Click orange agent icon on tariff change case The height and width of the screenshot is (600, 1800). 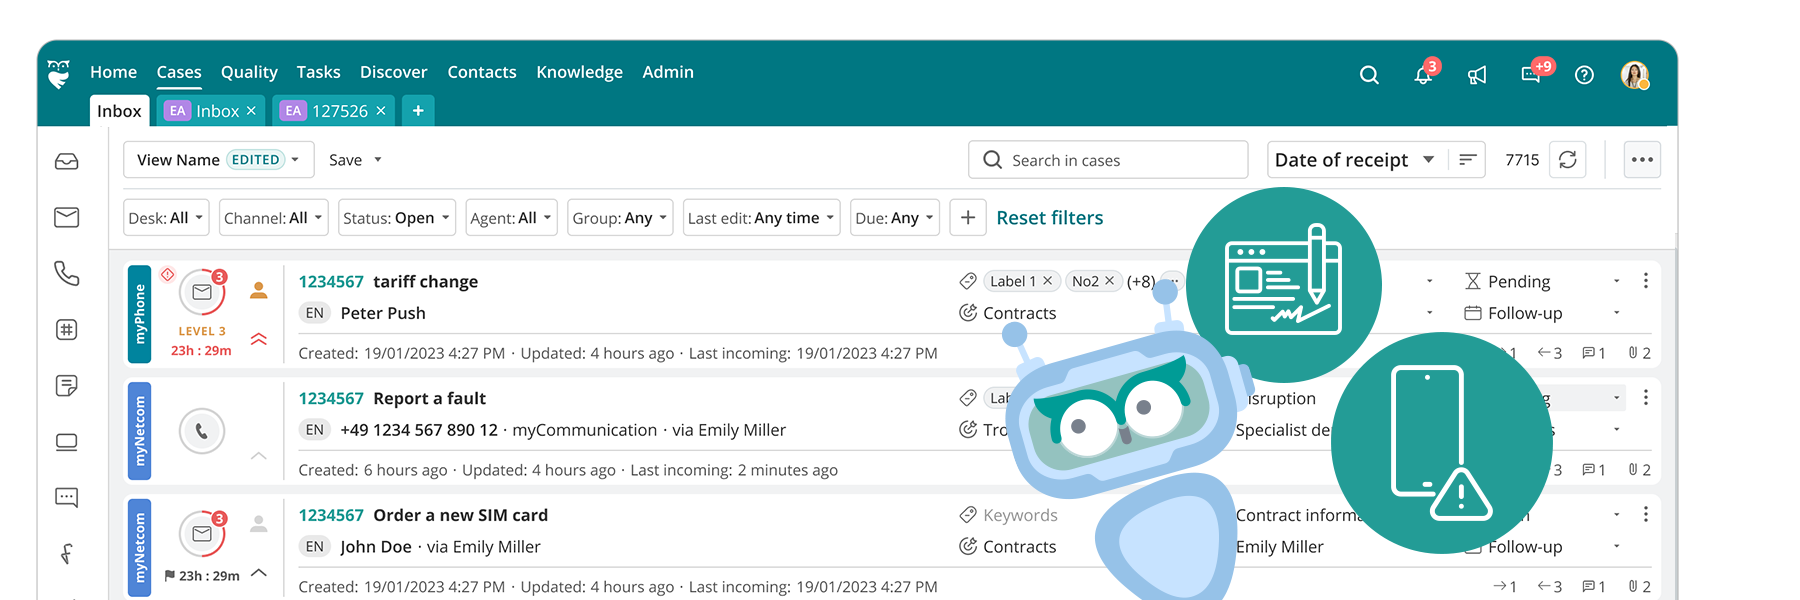[x=259, y=290]
